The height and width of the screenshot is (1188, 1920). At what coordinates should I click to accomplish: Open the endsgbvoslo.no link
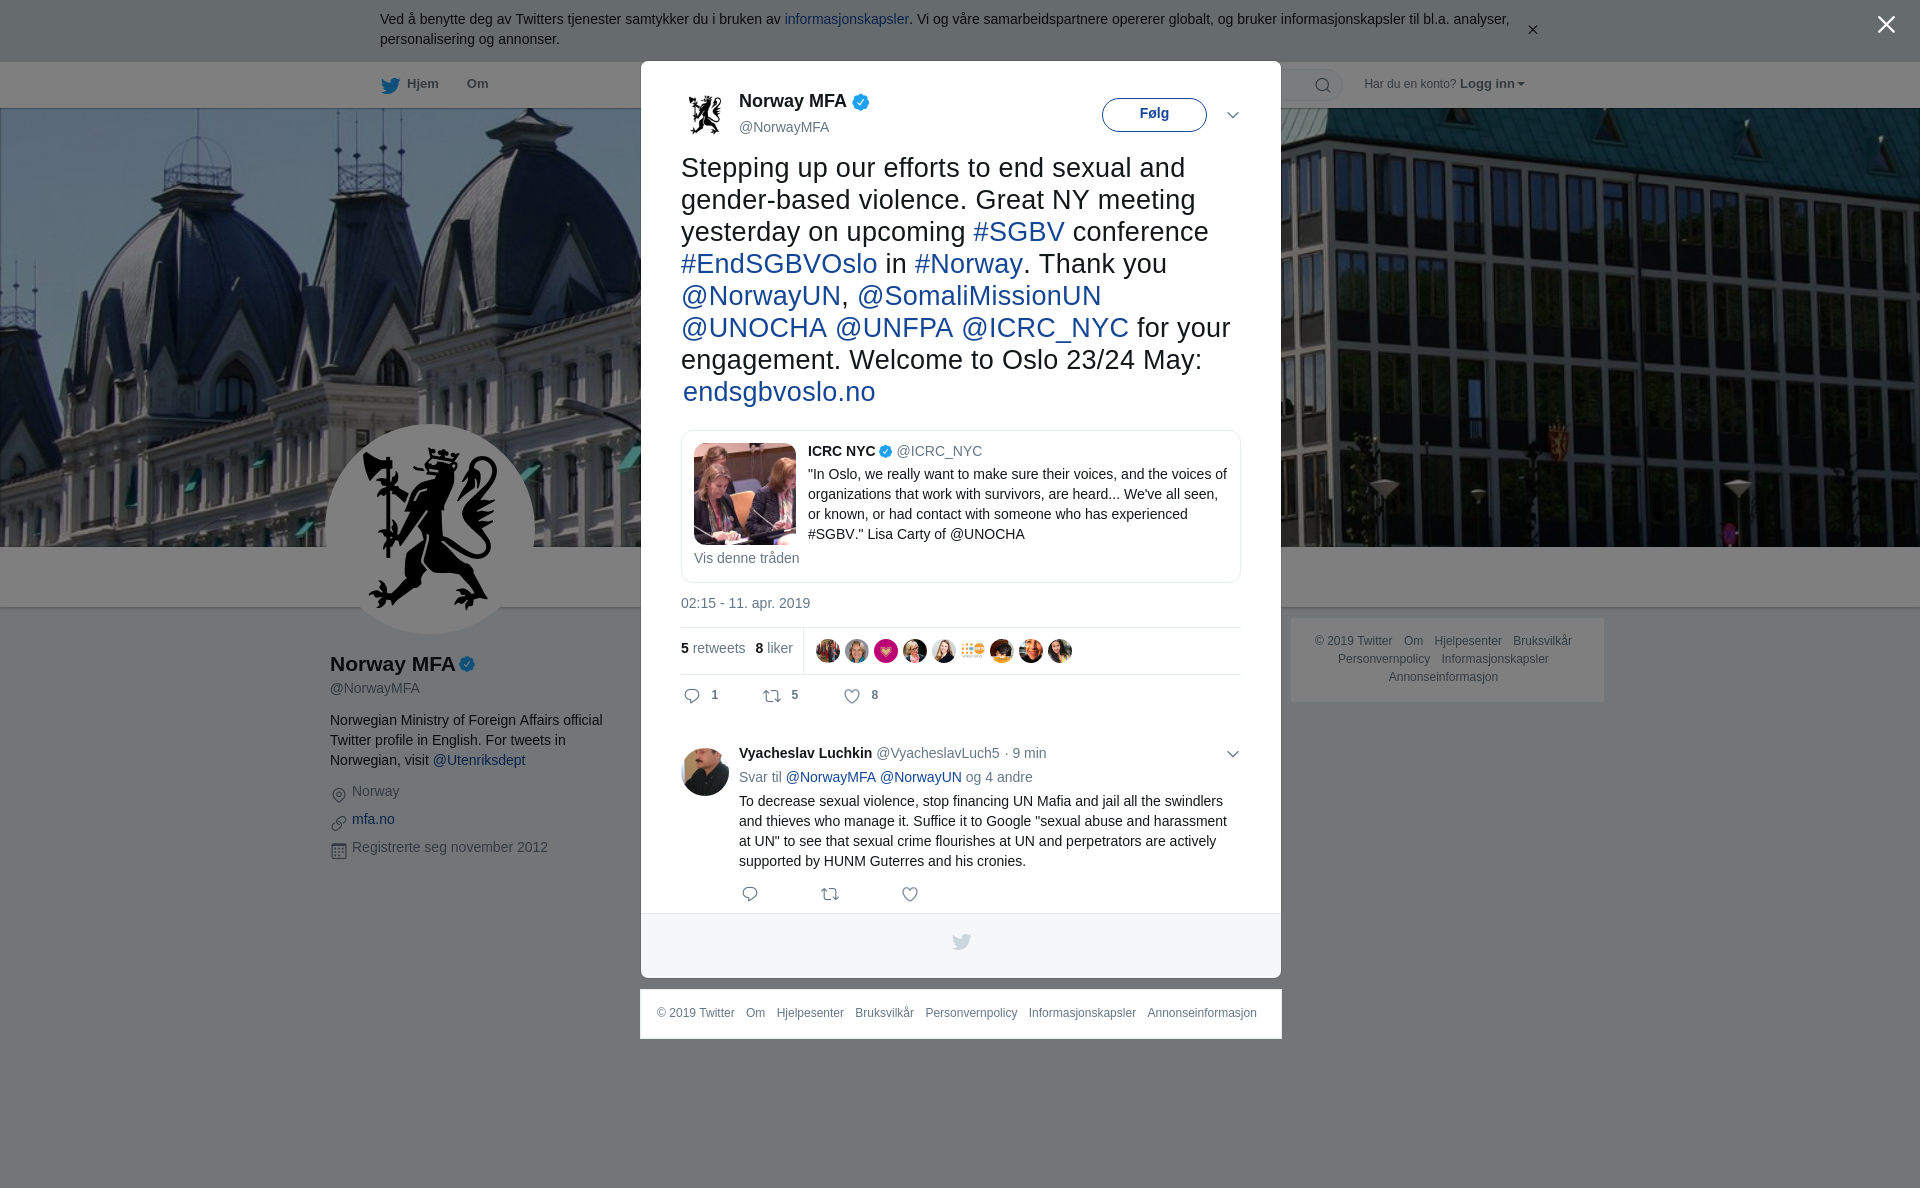click(x=779, y=392)
